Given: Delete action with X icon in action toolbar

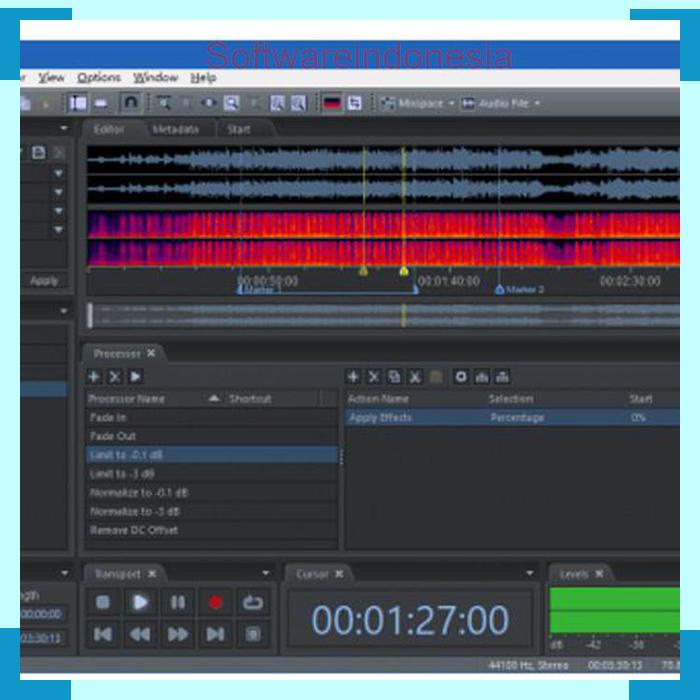Looking at the screenshot, I should [x=374, y=377].
